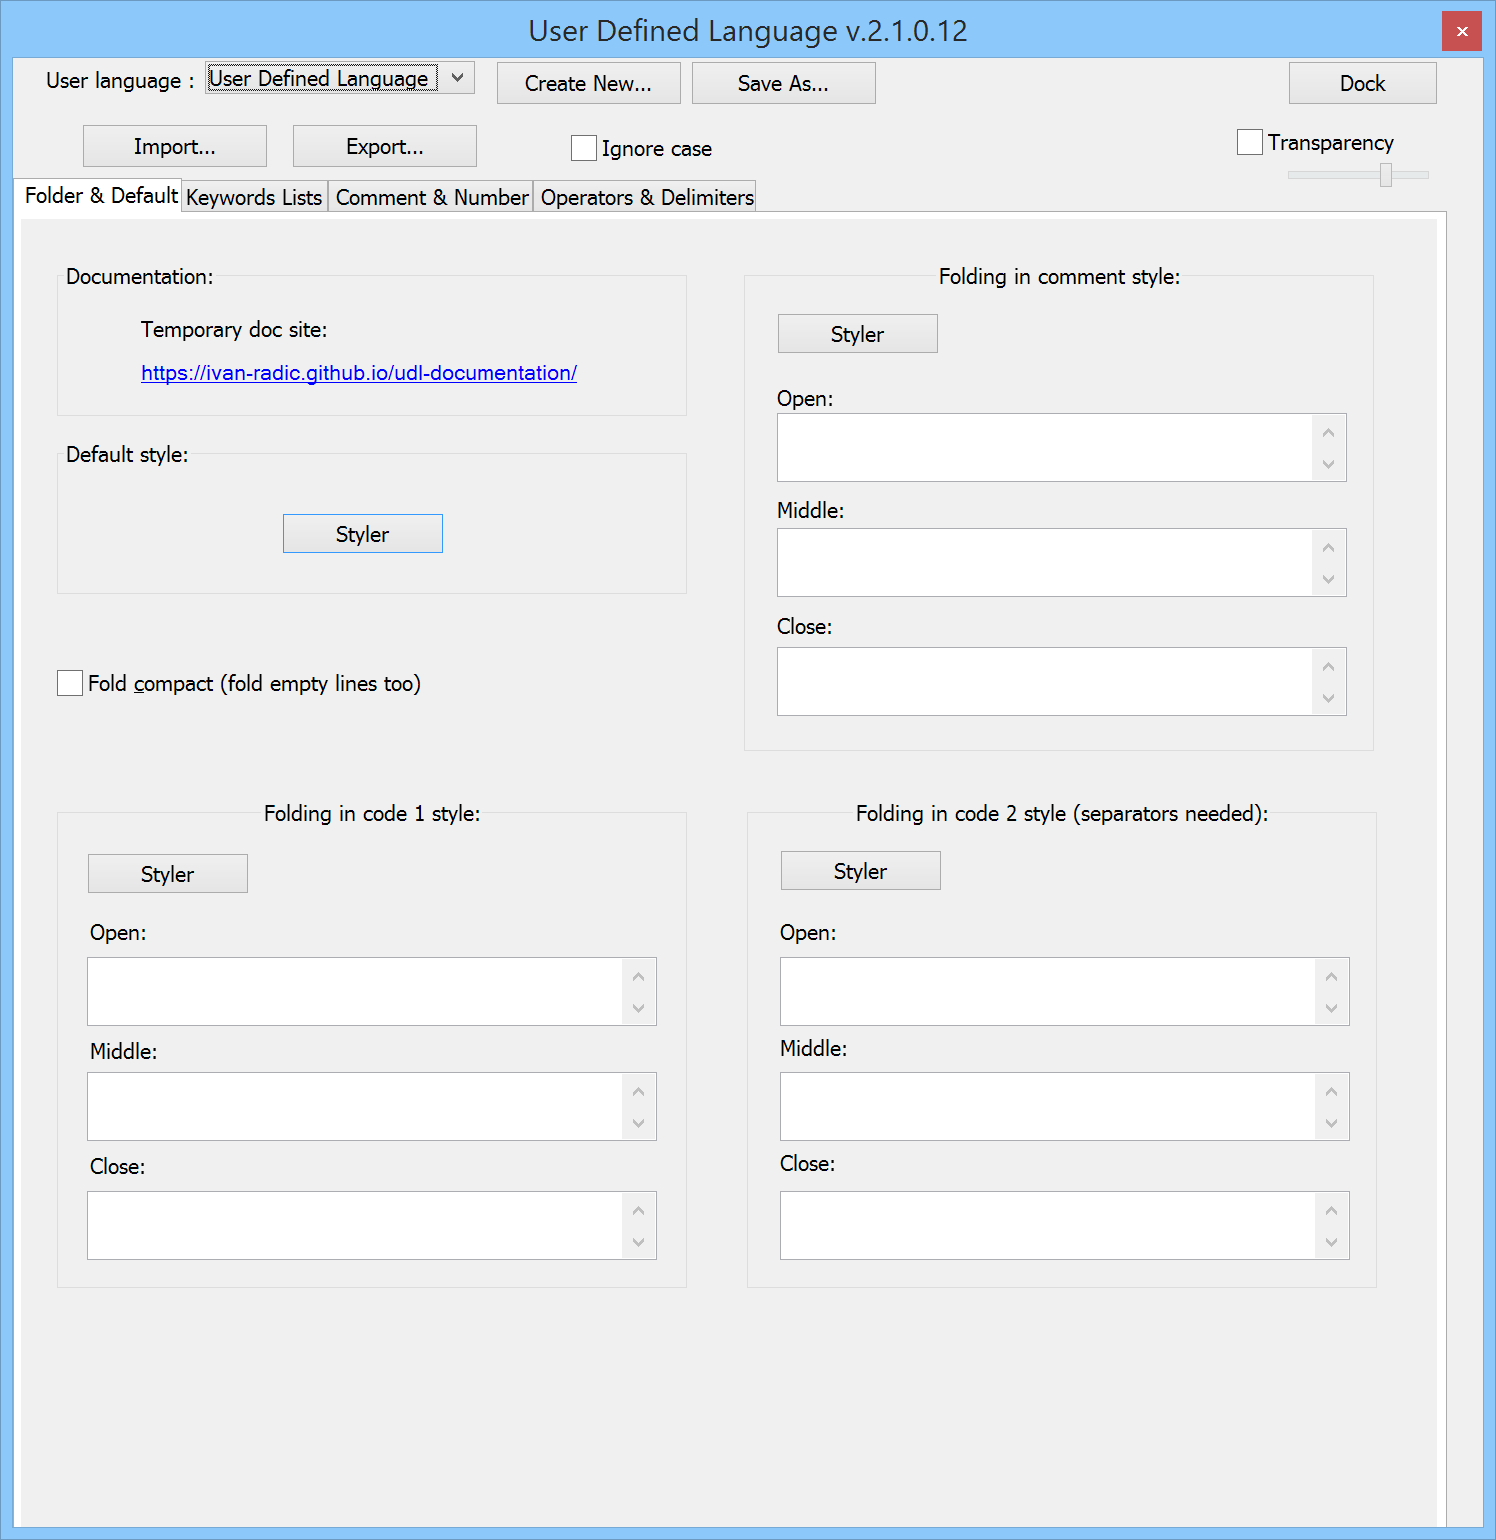Enable the Transparency checkbox
The image size is (1496, 1540).
[1249, 142]
